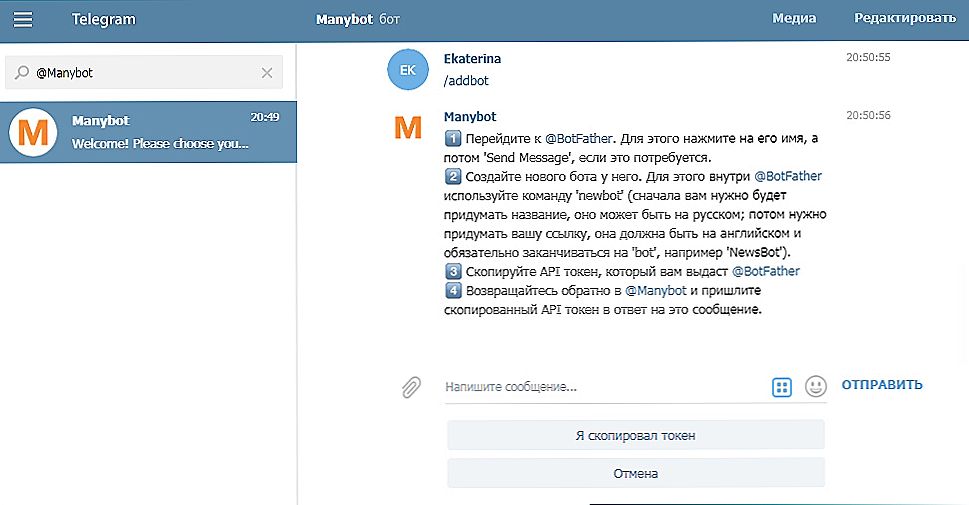Focus the Напишите сообщение input field

(x=600, y=386)
